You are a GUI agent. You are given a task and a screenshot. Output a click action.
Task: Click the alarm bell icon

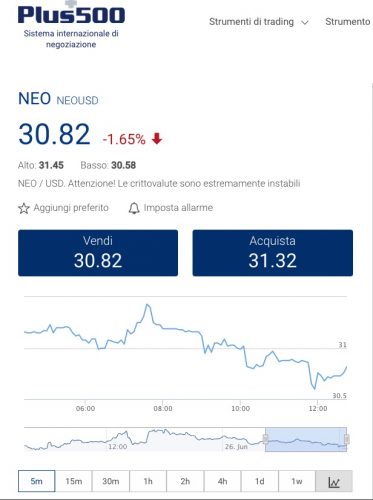[x=134, y=208]
